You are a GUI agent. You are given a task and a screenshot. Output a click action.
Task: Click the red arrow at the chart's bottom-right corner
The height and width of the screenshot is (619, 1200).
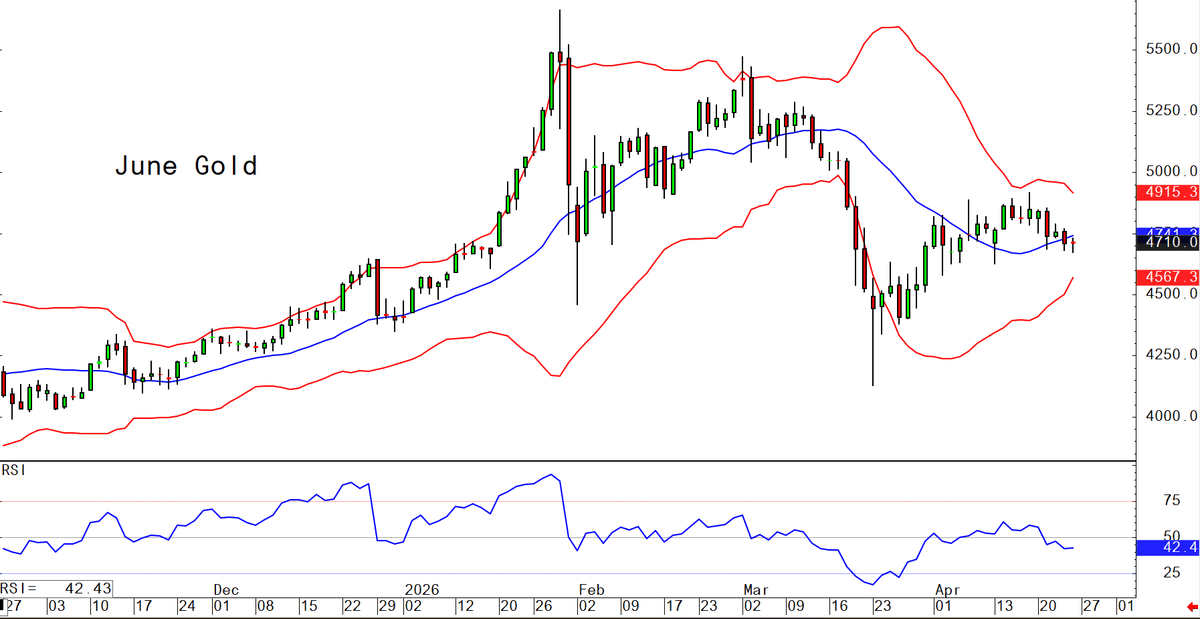click(1190, 607)
